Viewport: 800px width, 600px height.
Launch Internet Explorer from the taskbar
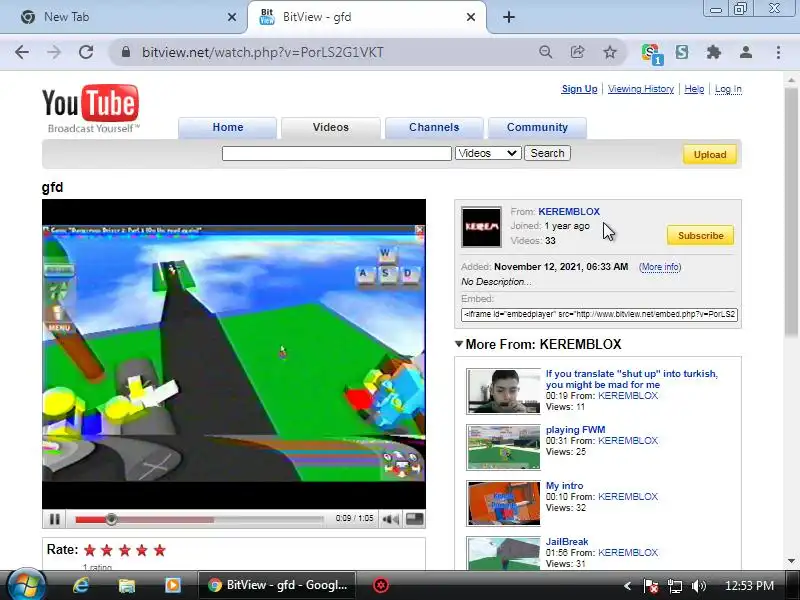coord(81,585)
